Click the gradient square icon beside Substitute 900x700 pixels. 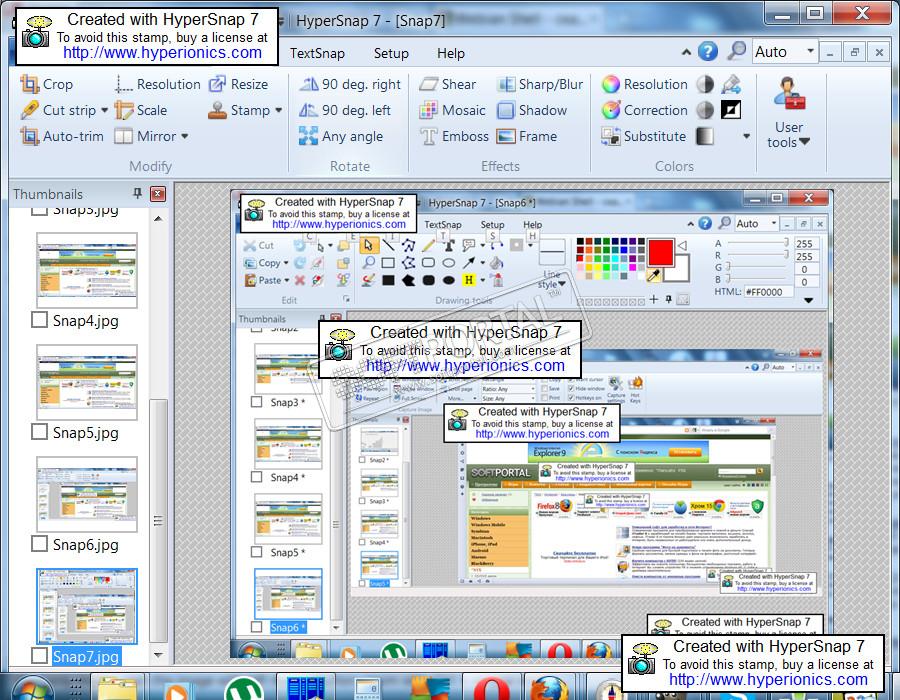click(x=705, y=137)
